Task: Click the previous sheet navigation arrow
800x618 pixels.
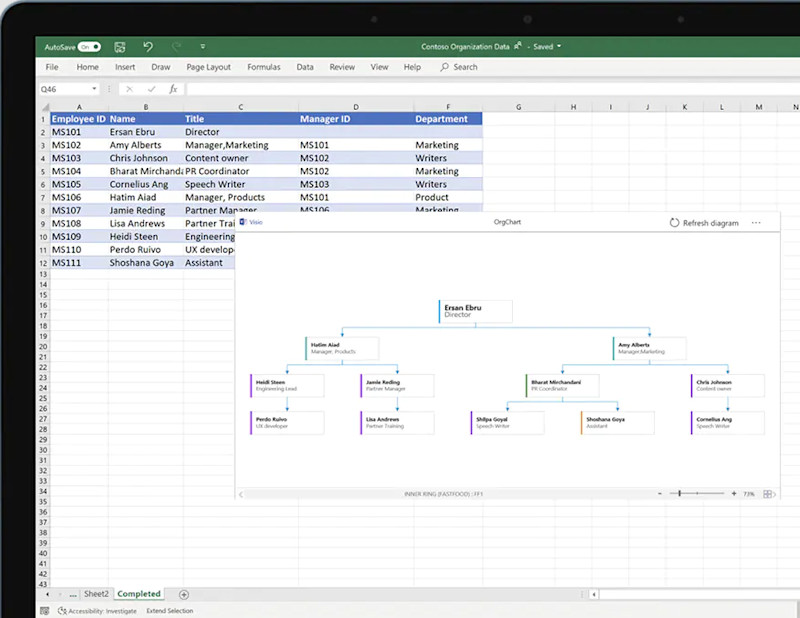Action: pyautogui.click(x=47, y=595)
